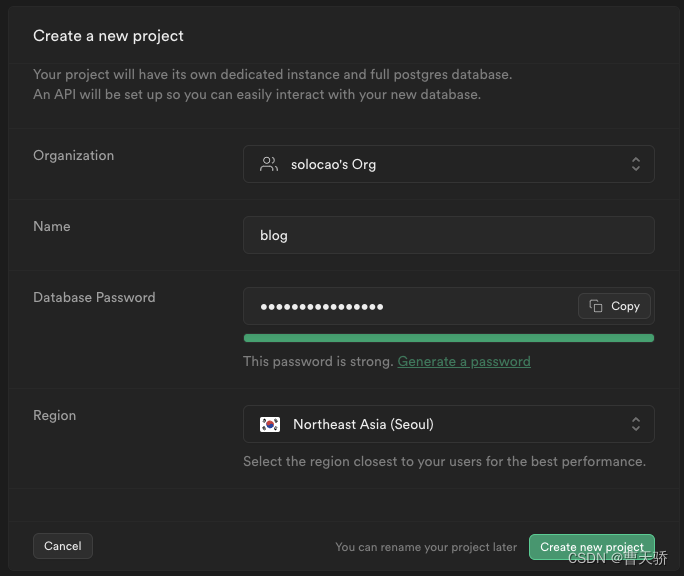Image resolution: width=684 pixels, height=576 pixels.
Task: Focus the Name field containing blog
Action: pyautogui.click(x=448, y=235)
